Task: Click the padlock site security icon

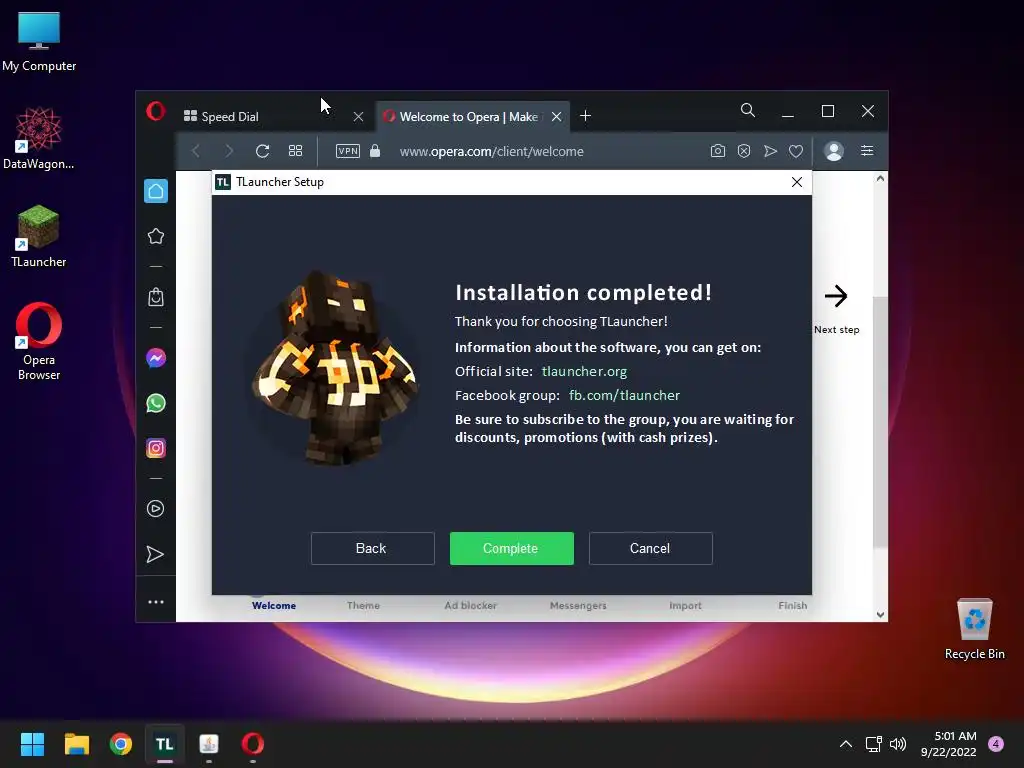Action: tap(375, 151)
